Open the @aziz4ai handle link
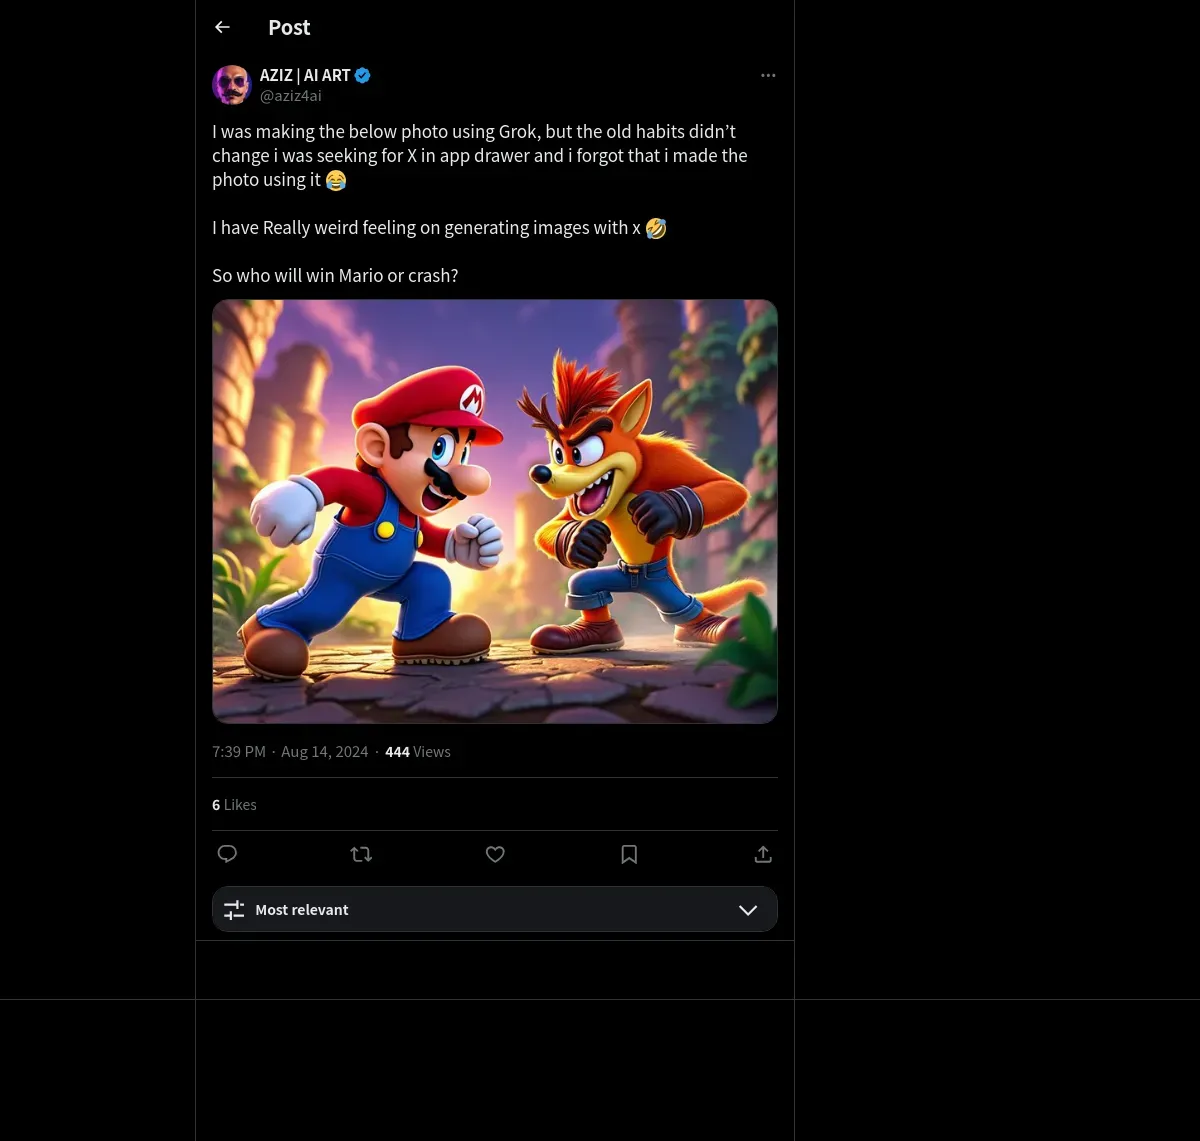The height and width of the screenshot is (1141, 1200). click(x=290, y=96)
